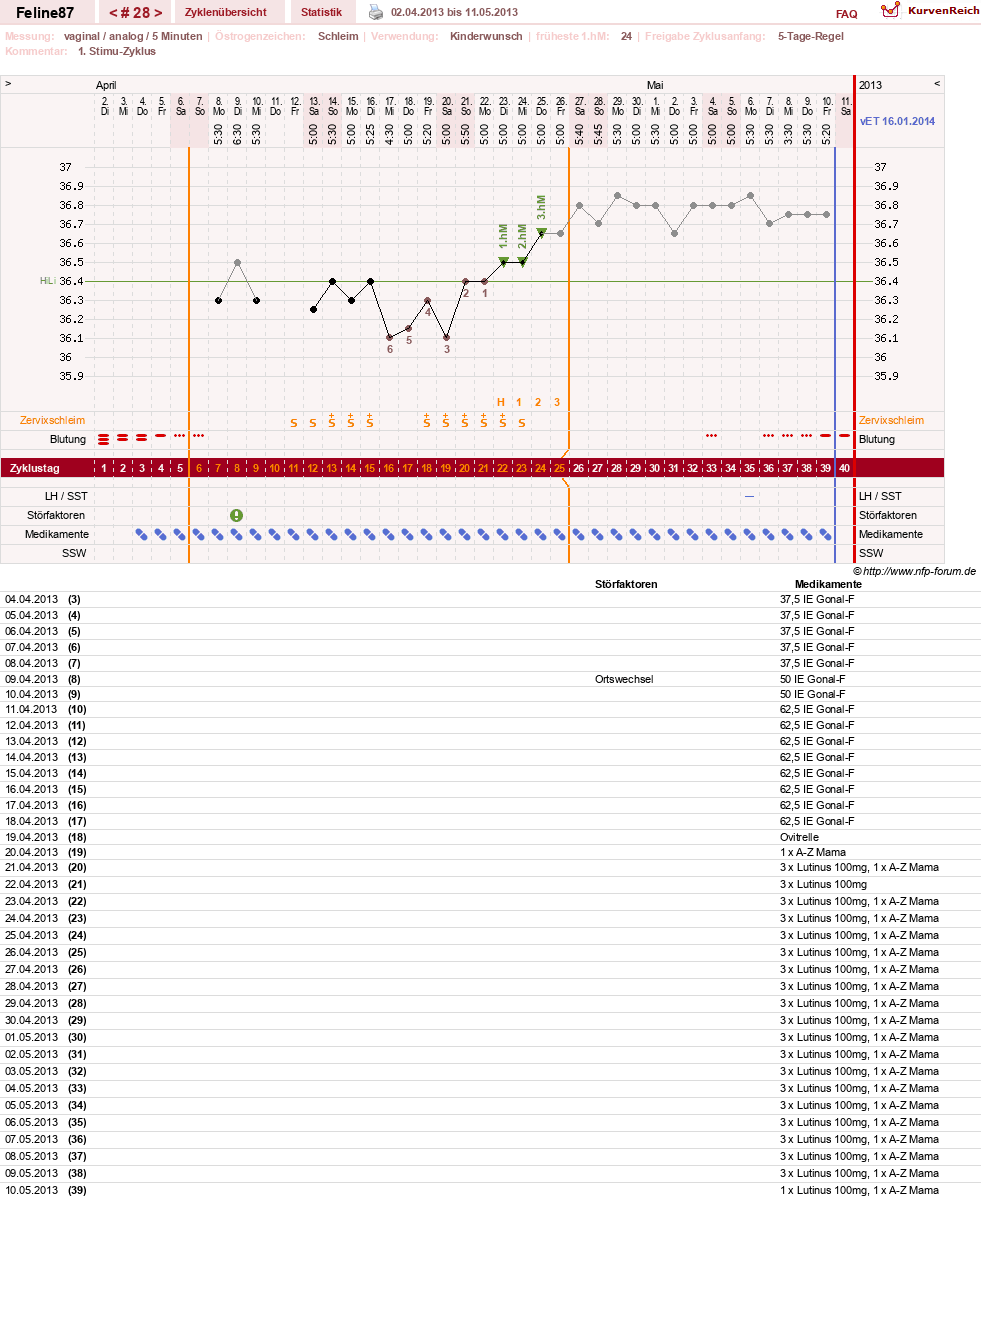Click the cervical mucus S icon on day 11
Image resolution: width=981 pixels, height=1343 pixels.
click(293, 423)
